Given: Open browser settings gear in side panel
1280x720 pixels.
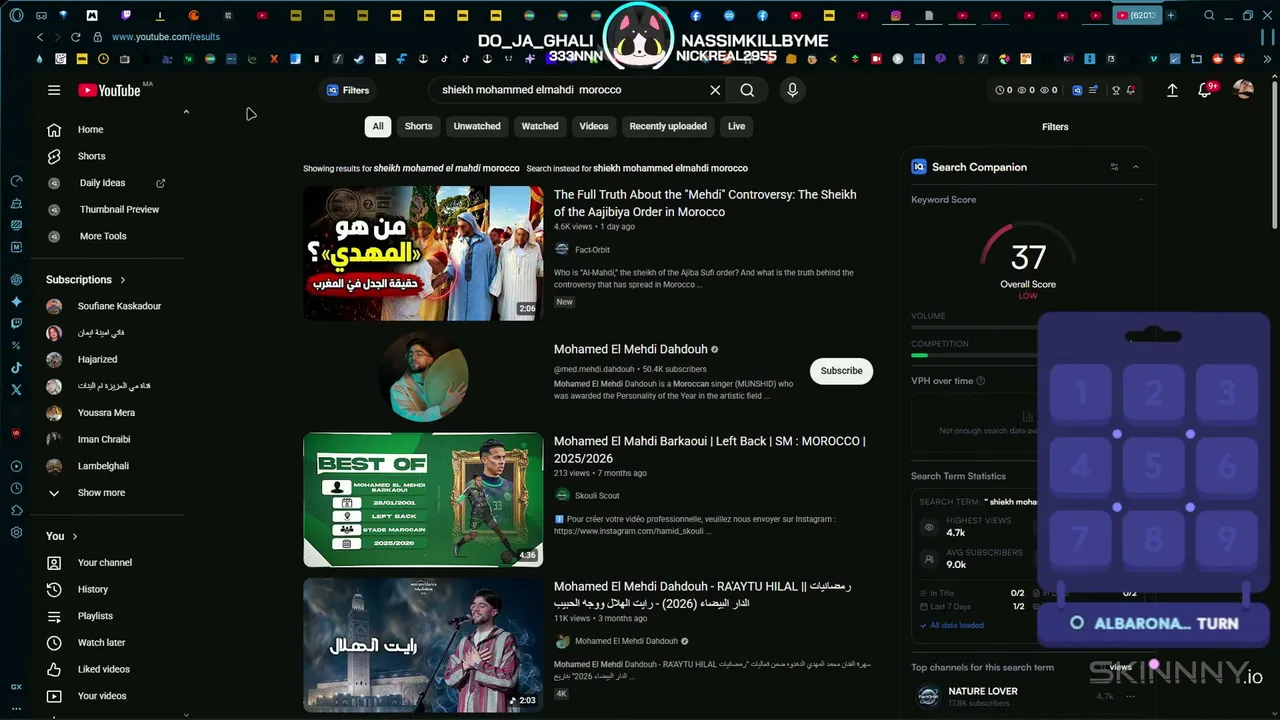Looking at the screenshot, I should click(x=16, y=532).
